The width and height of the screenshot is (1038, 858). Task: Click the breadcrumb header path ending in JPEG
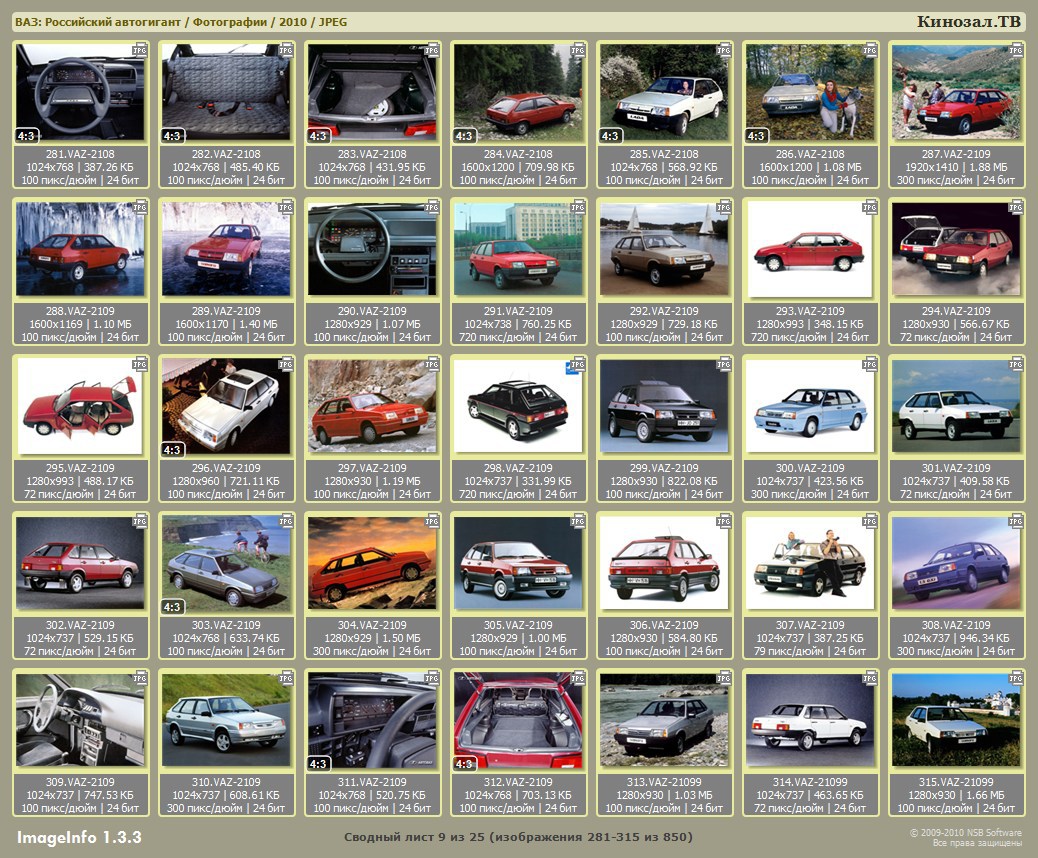181,22
